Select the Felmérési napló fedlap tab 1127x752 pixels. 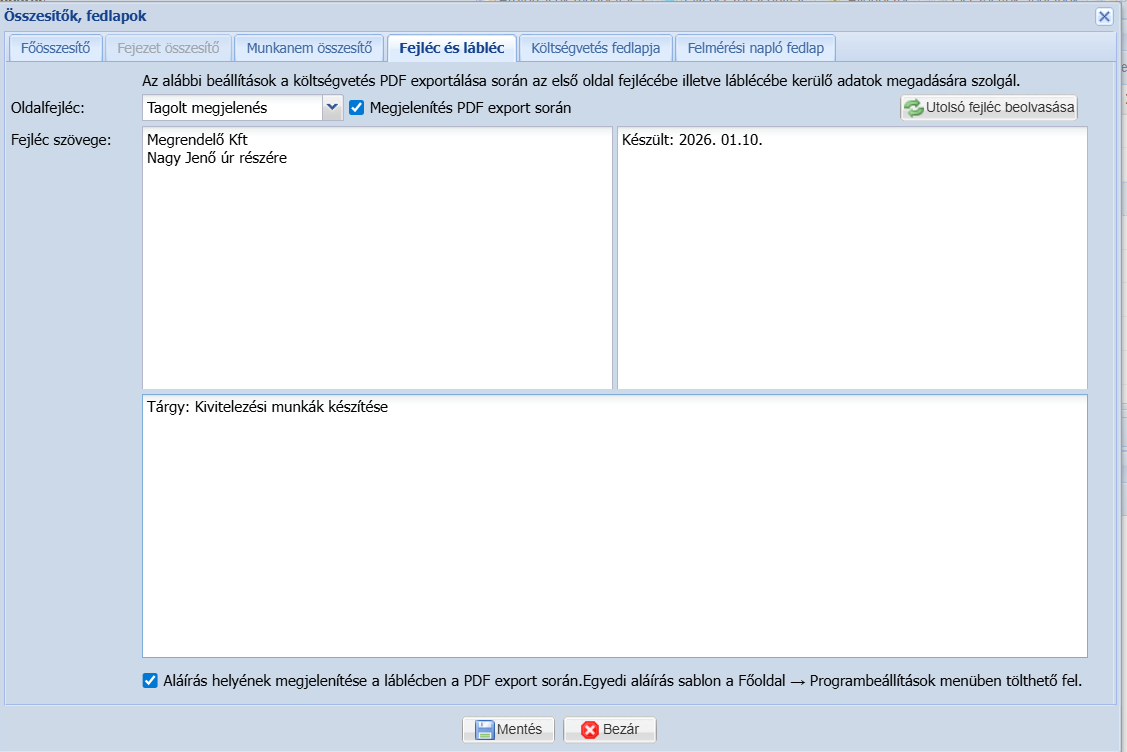(755, 47)
